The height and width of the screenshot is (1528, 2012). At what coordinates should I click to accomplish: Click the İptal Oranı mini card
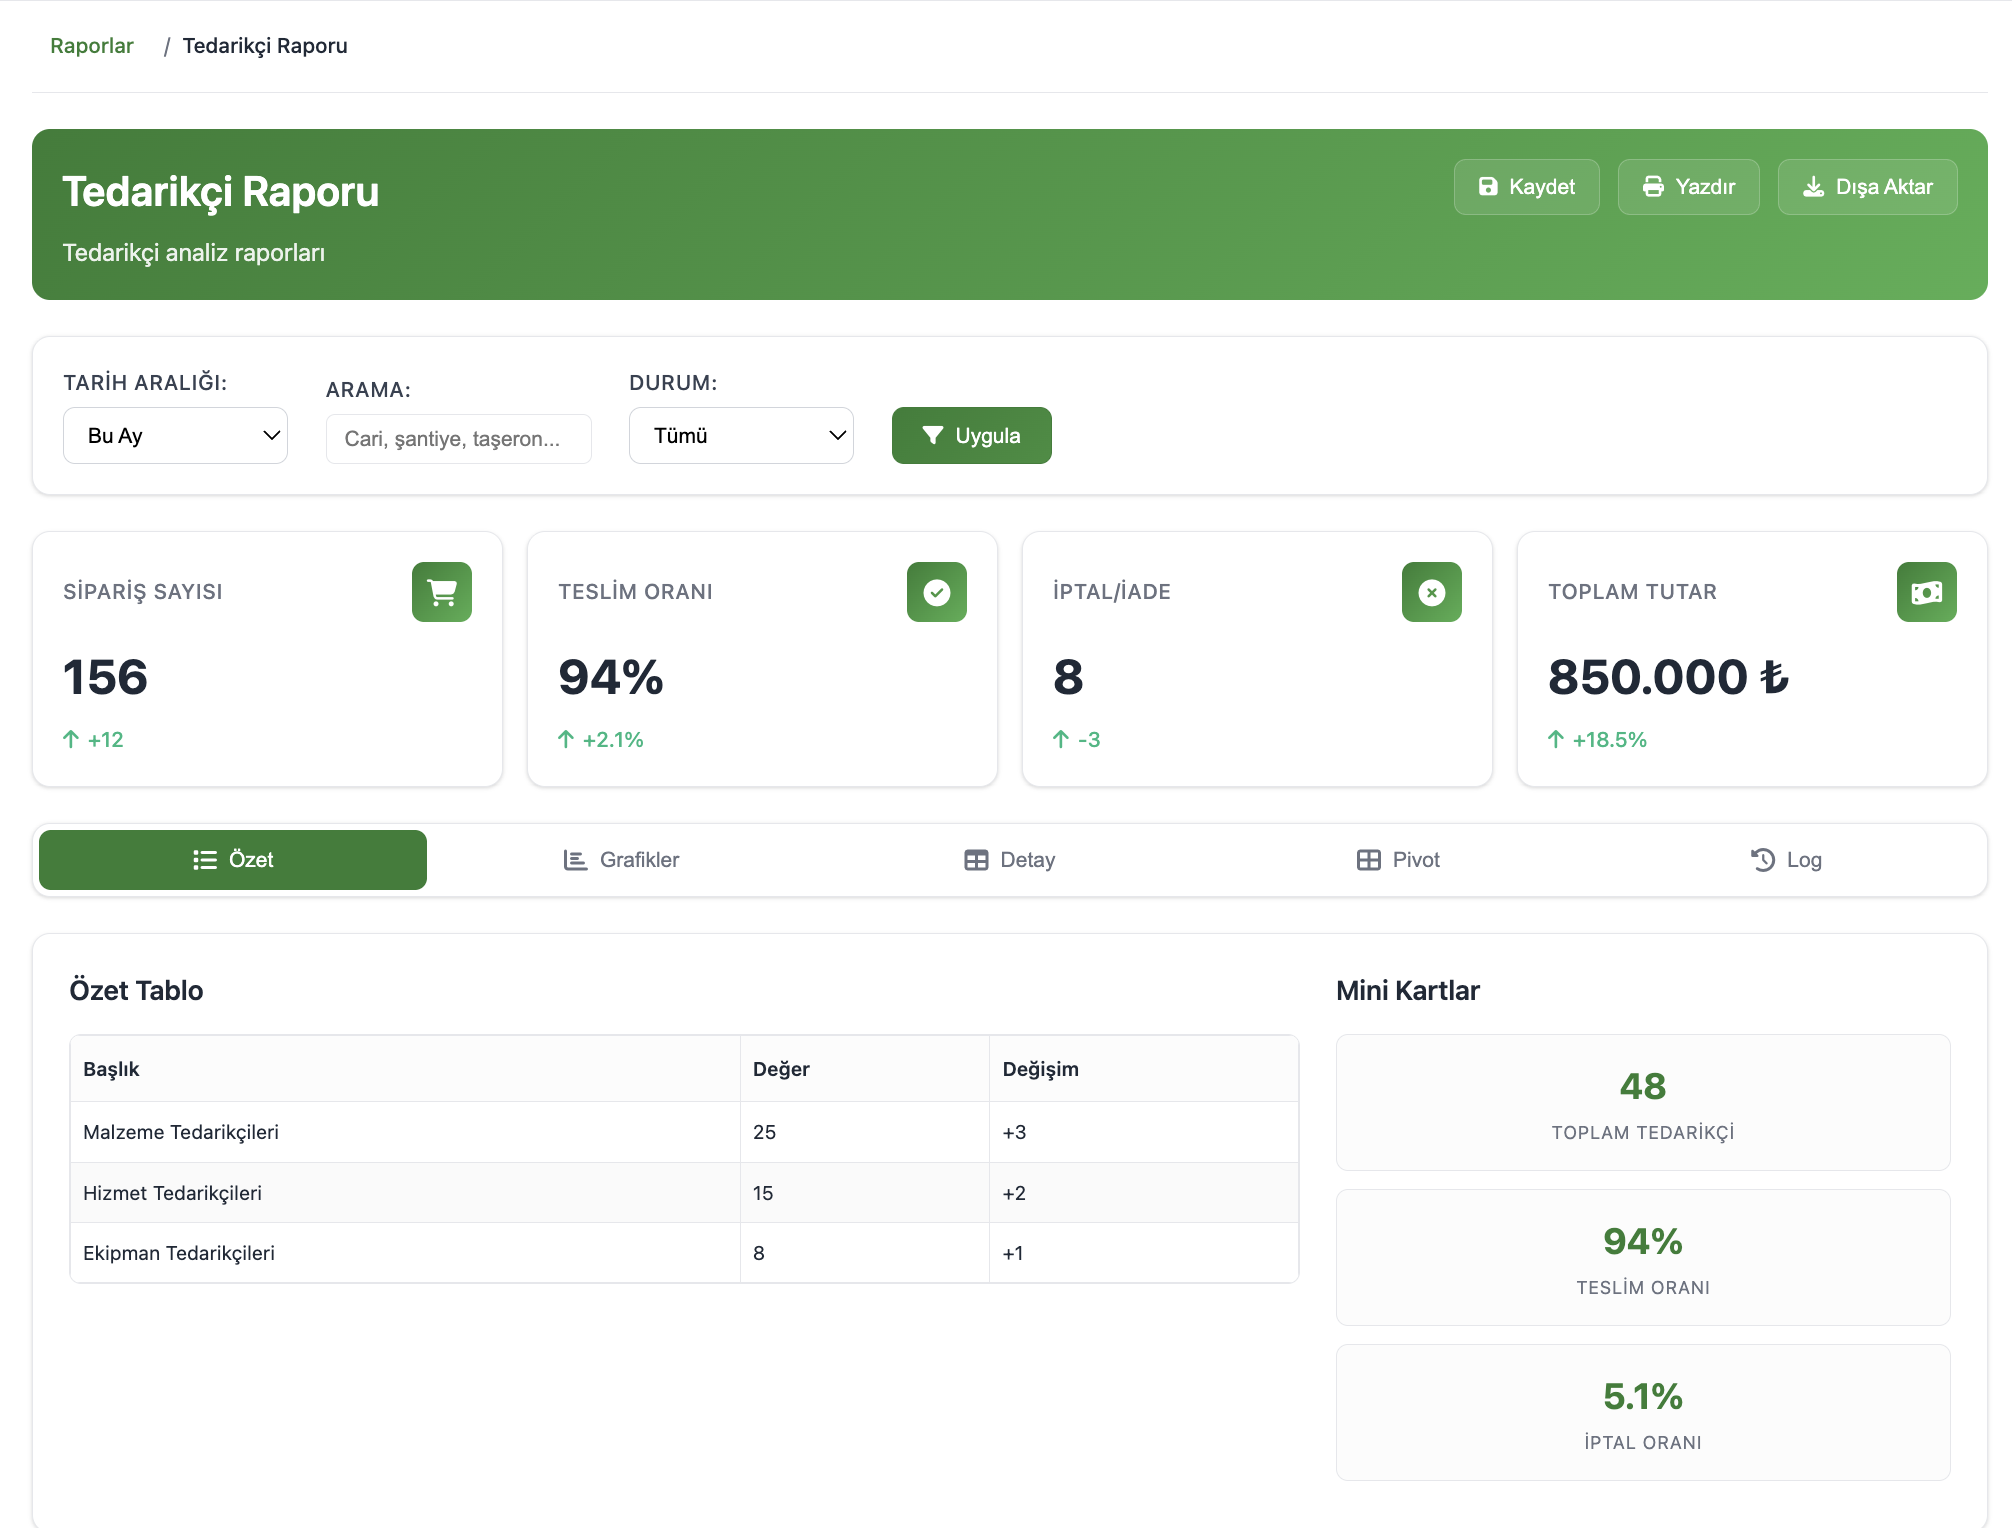[x=1642, y=1412]
